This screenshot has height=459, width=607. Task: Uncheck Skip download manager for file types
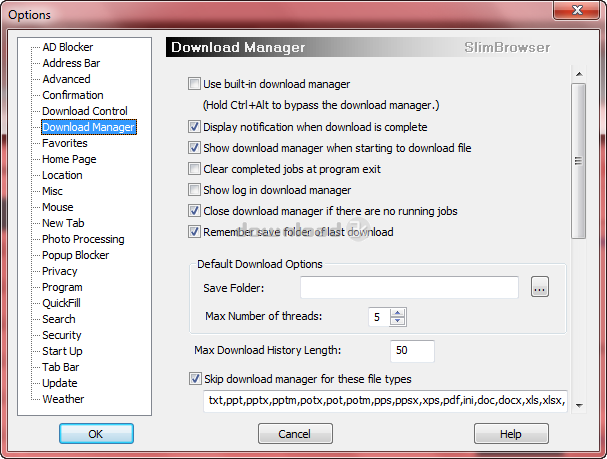coord(195,379)
